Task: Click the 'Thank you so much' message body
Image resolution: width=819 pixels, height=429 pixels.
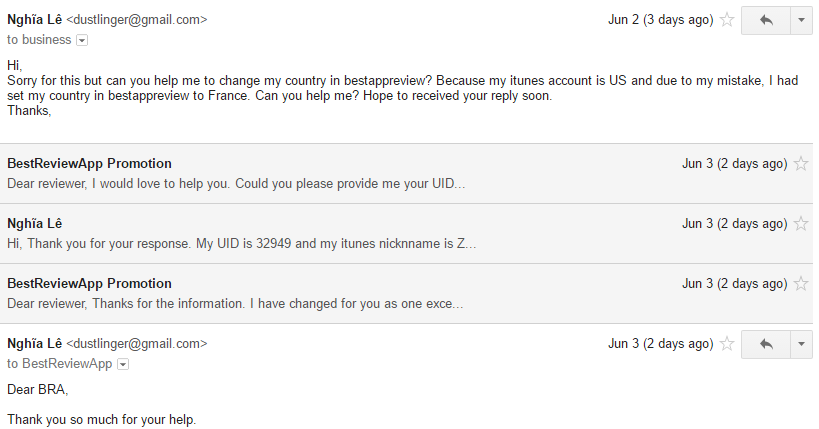Action: [101, 419]
